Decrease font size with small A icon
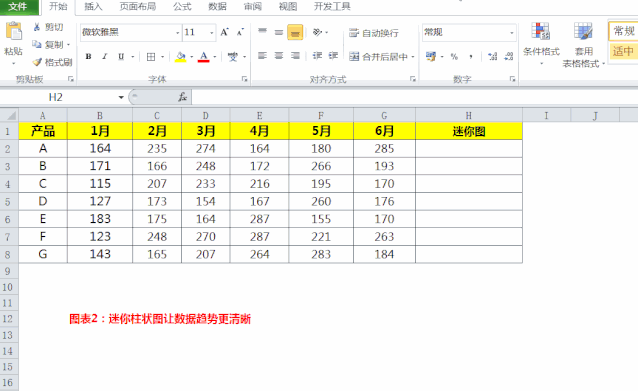This screenshot has height=391, width=638. pyautogui.click(x=240, y=32)
